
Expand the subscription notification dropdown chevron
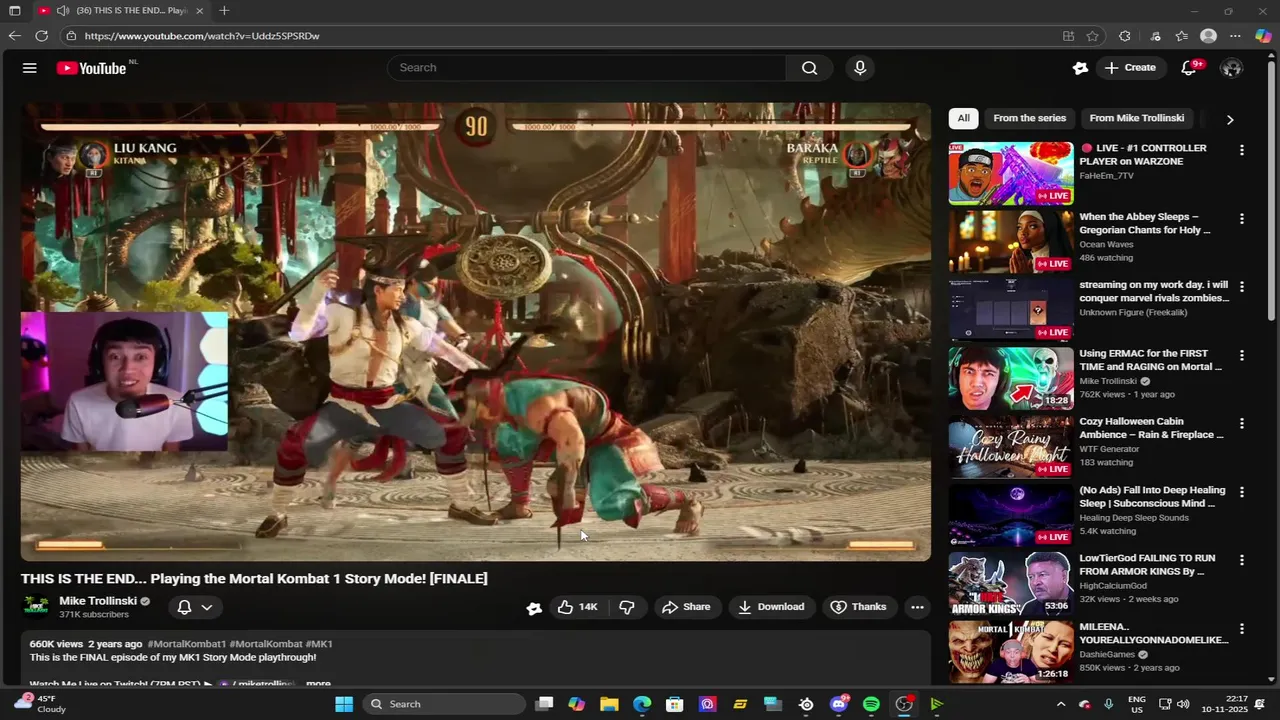[207, 607]
